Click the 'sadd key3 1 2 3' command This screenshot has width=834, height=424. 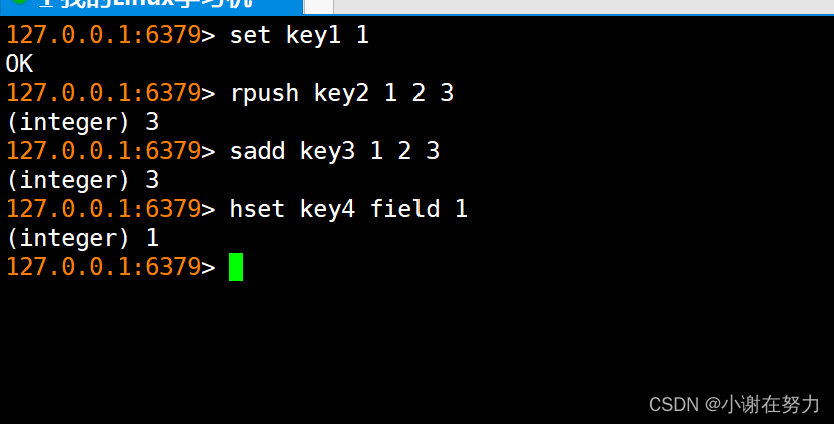coord(335,151)
